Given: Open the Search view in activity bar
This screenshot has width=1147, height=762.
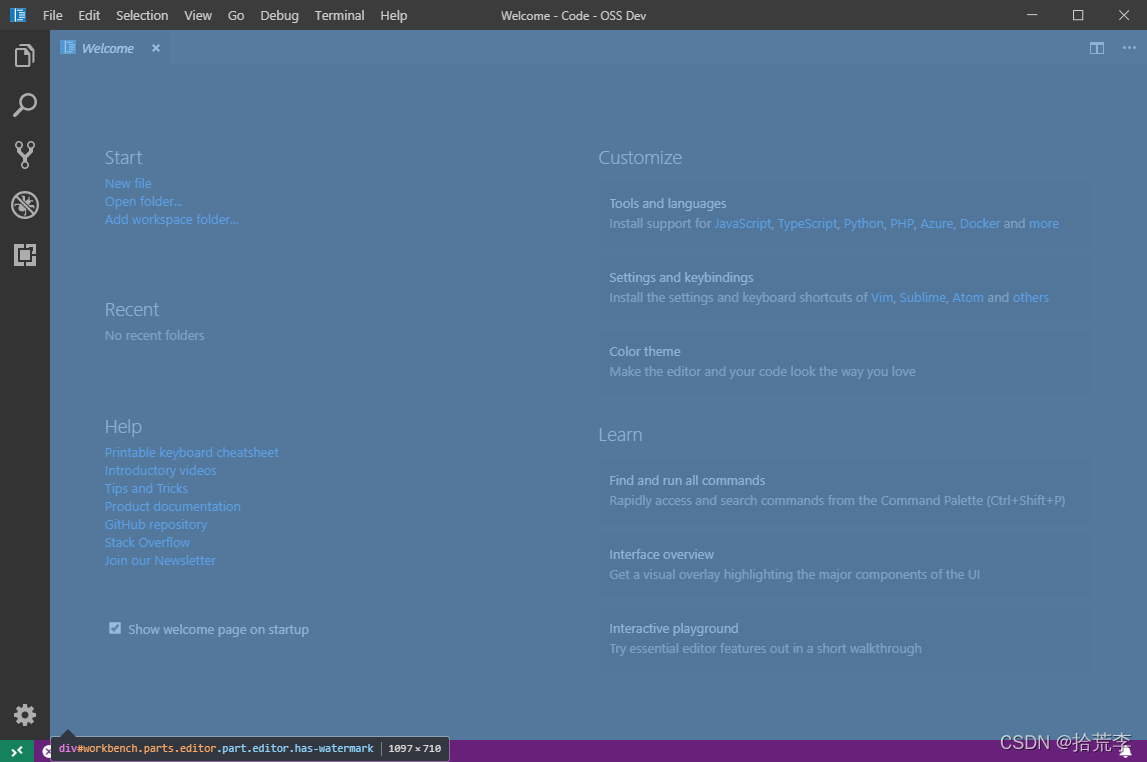Looking at the screenshot, I should click(25, 105).
